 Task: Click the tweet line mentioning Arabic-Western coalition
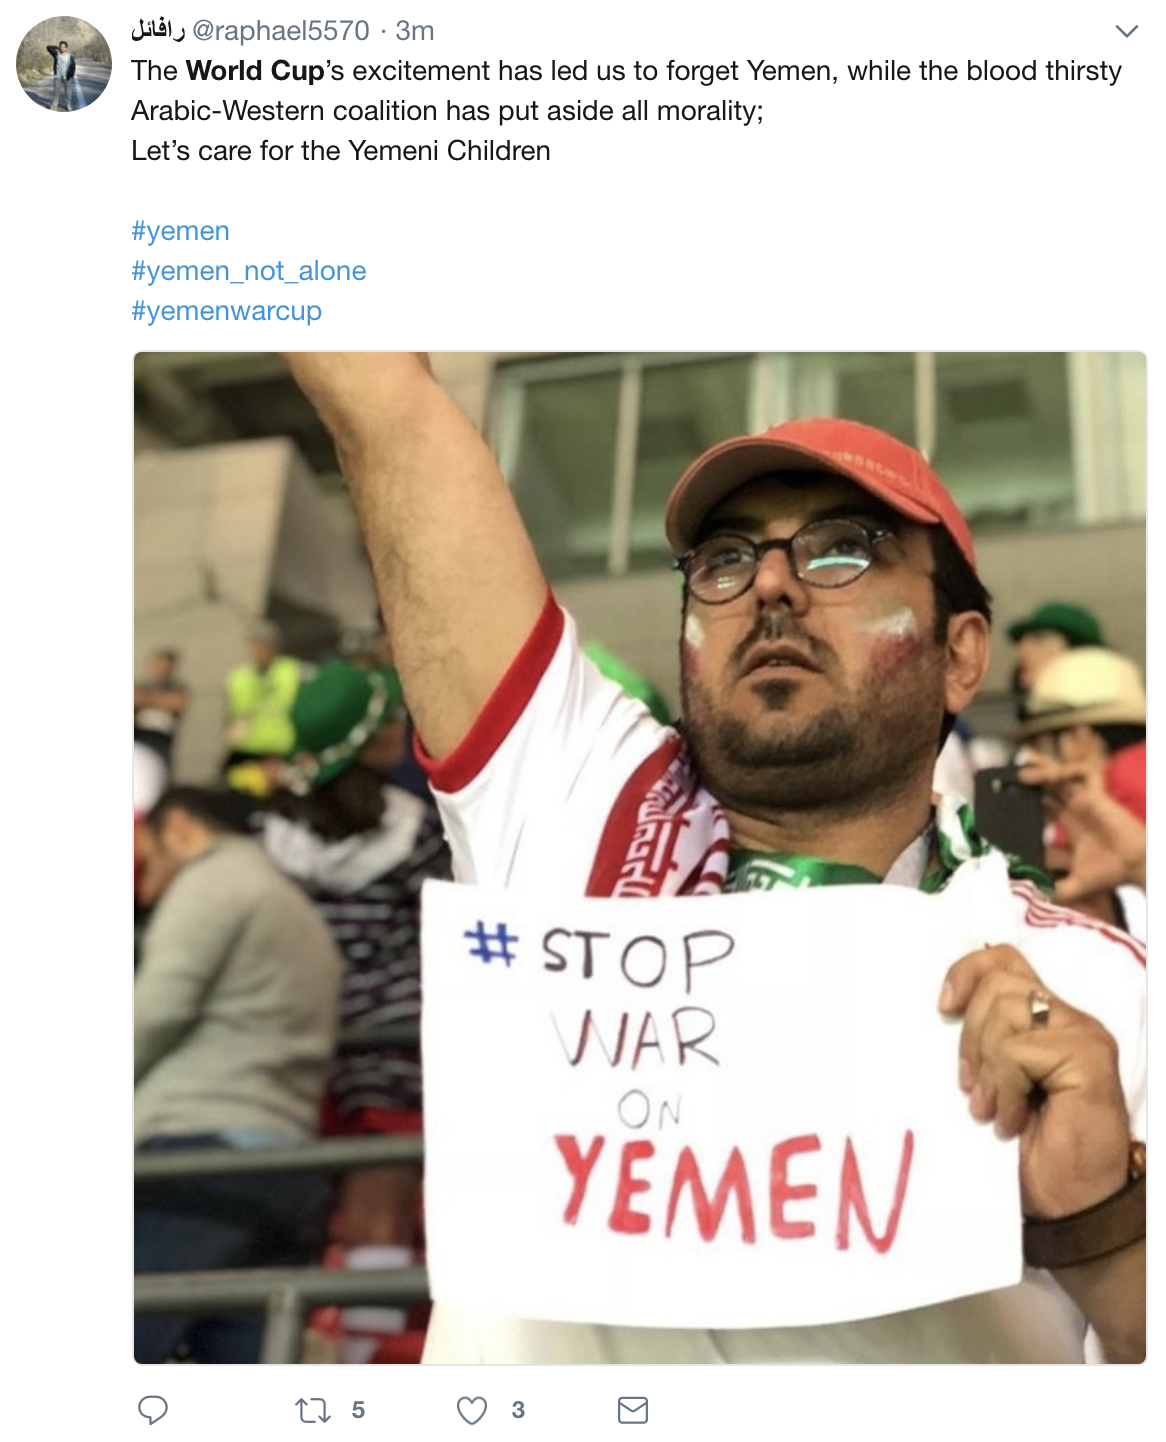pyautogui.click(x=447, y=111)
